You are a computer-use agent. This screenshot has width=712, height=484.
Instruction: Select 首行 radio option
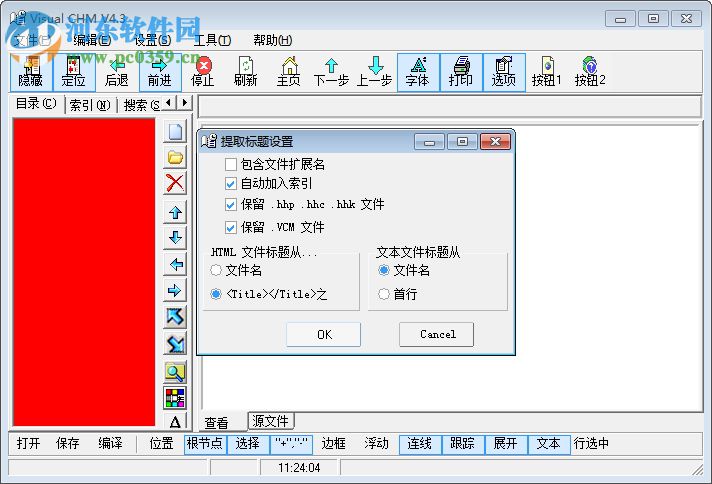[x=384, y=294]
